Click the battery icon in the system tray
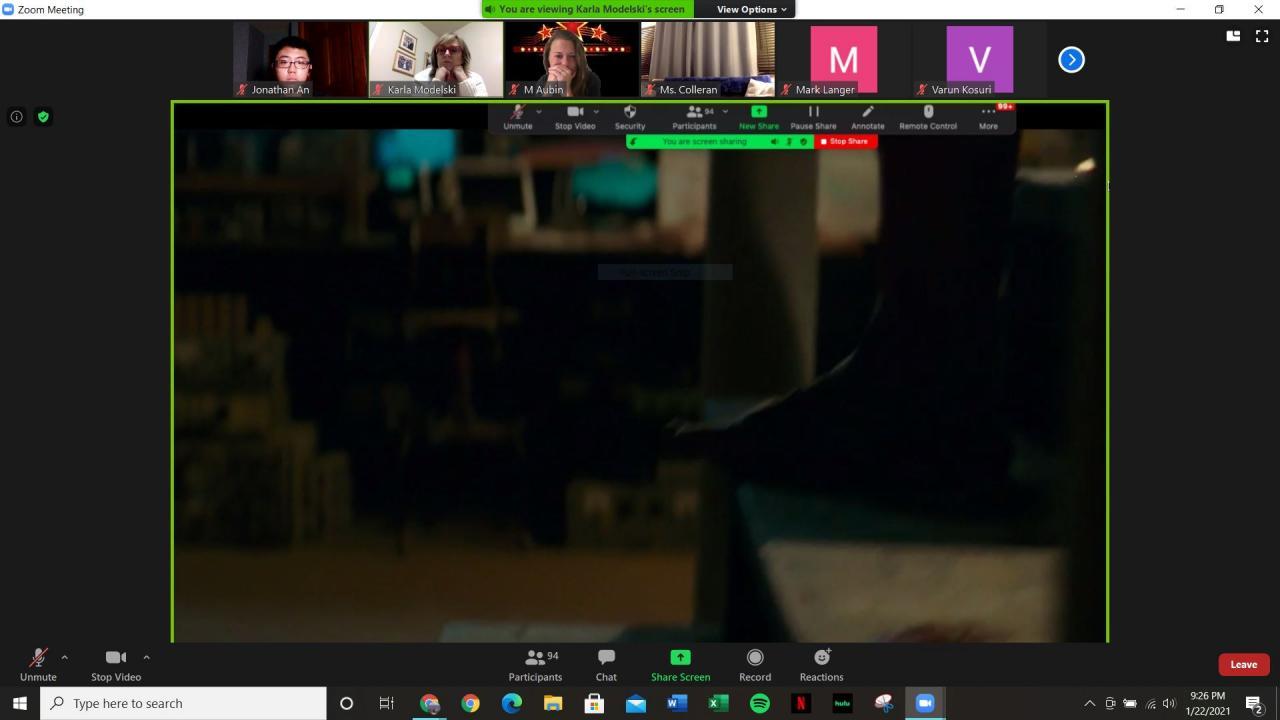Image resolution: width=1280 pixels, height=720 pixels. pyautogui.click(x=1130, y=704)
